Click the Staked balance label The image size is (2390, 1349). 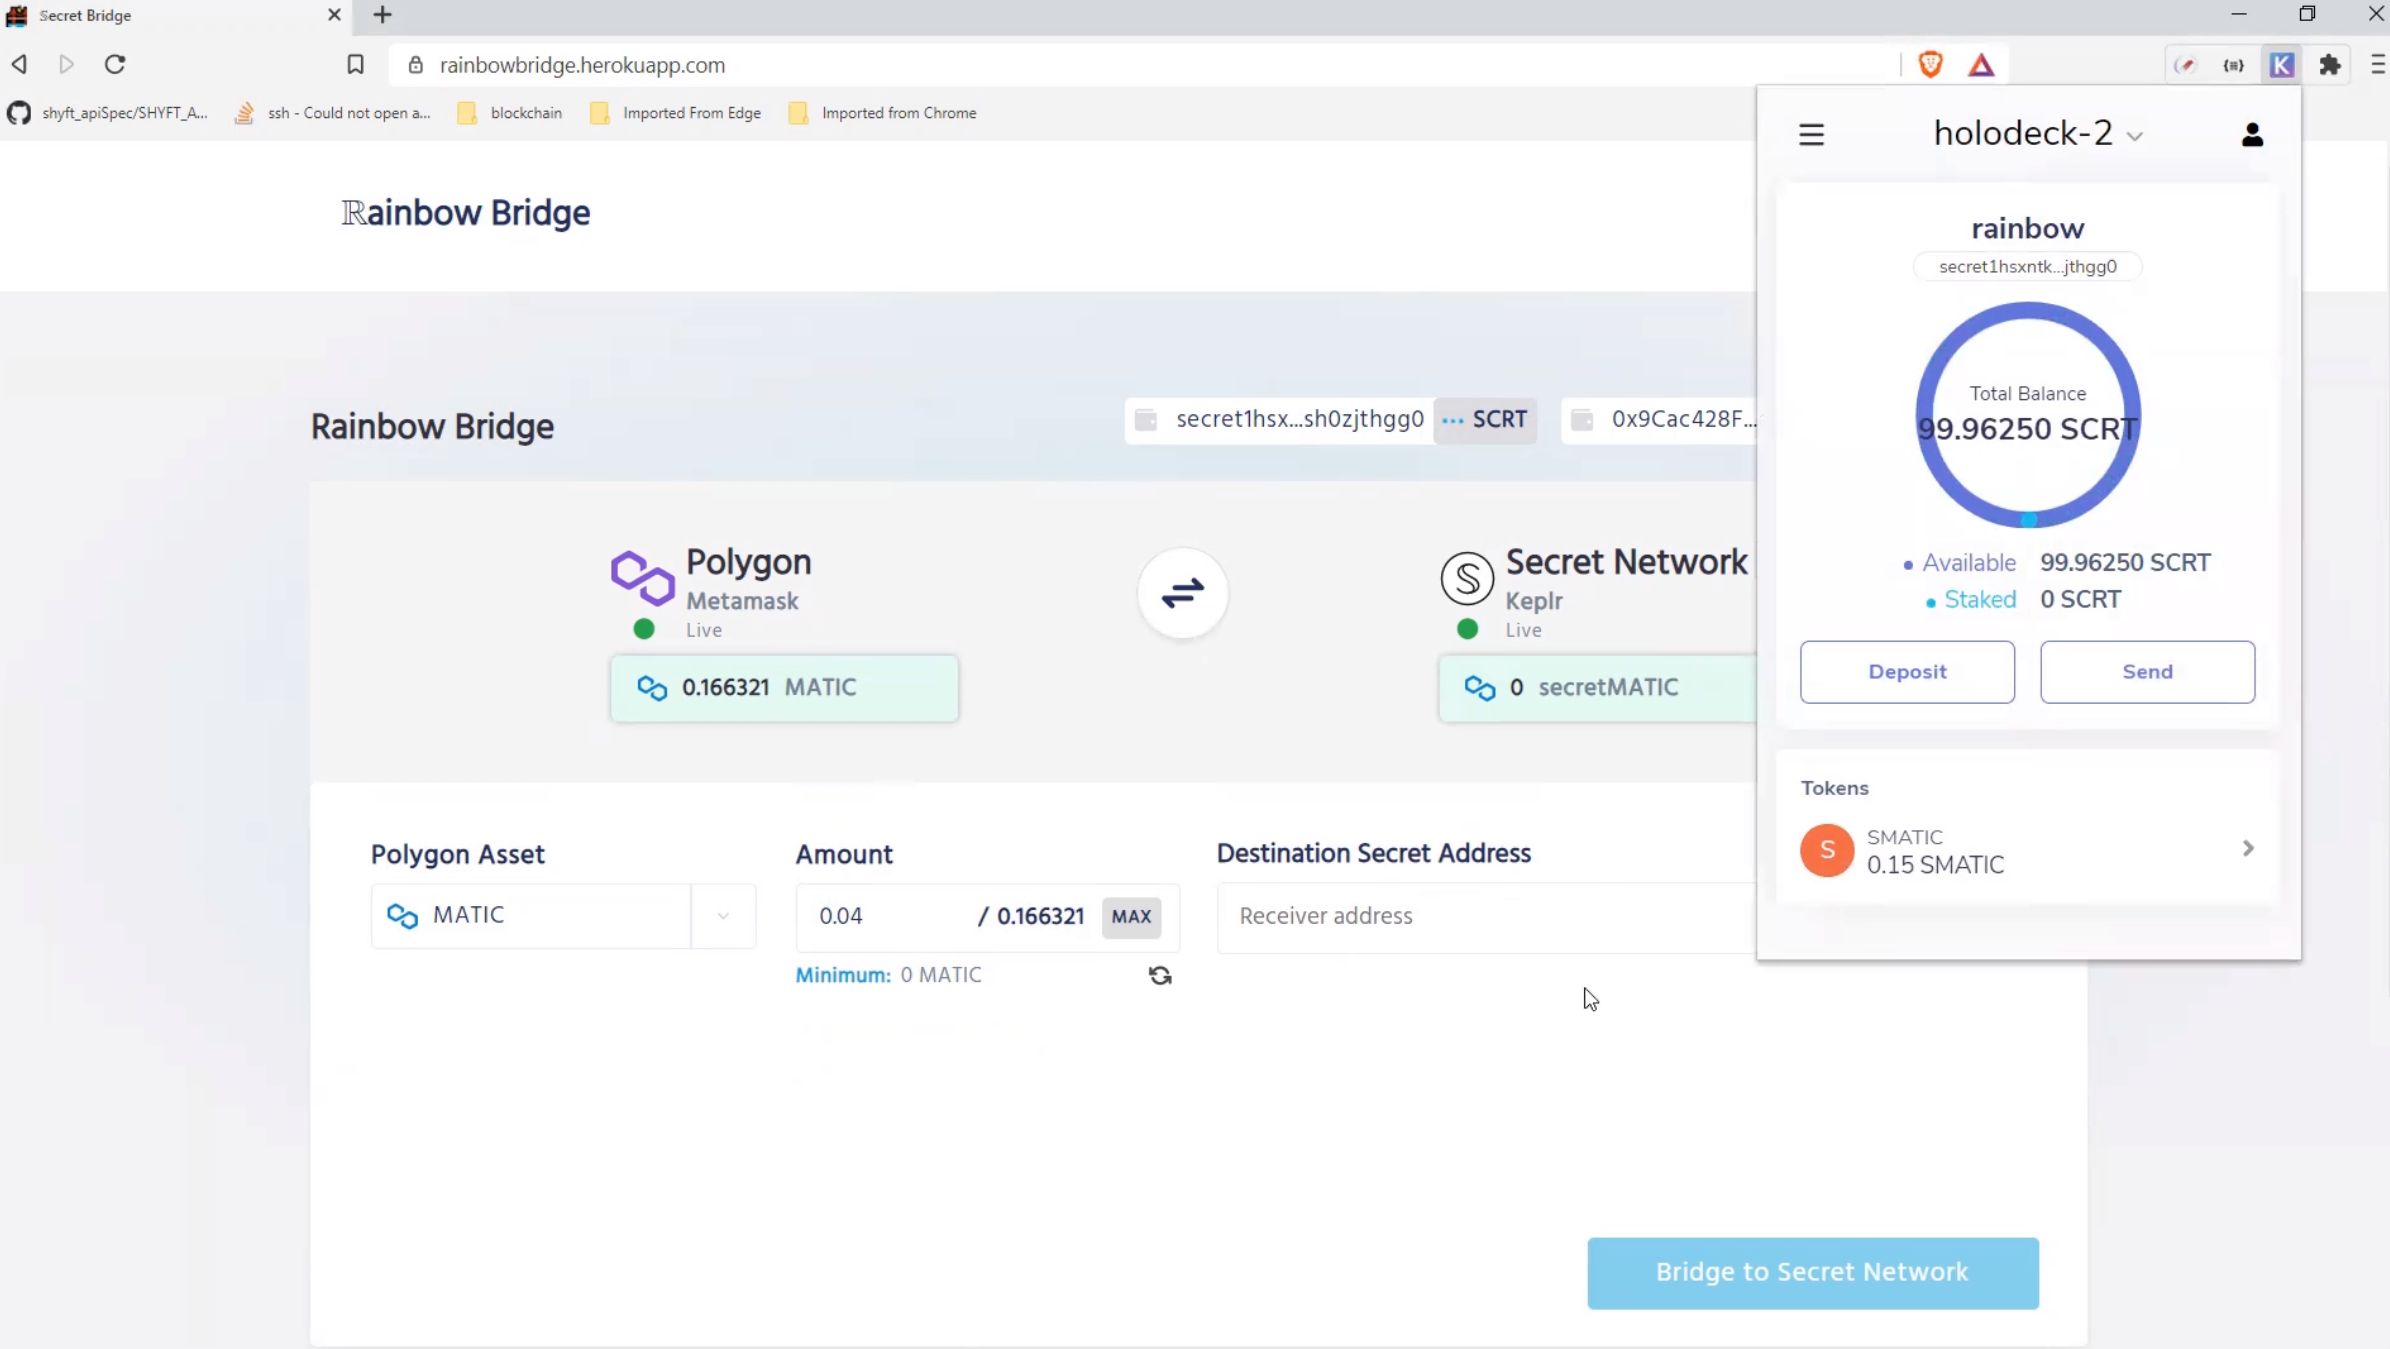tap(1979, 600)
